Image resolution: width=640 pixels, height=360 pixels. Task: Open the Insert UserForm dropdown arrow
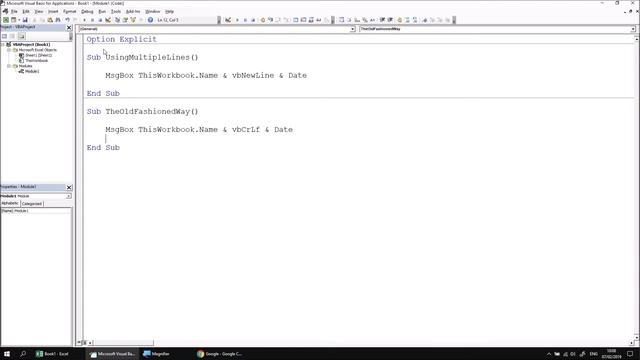[x=19, y=20]
